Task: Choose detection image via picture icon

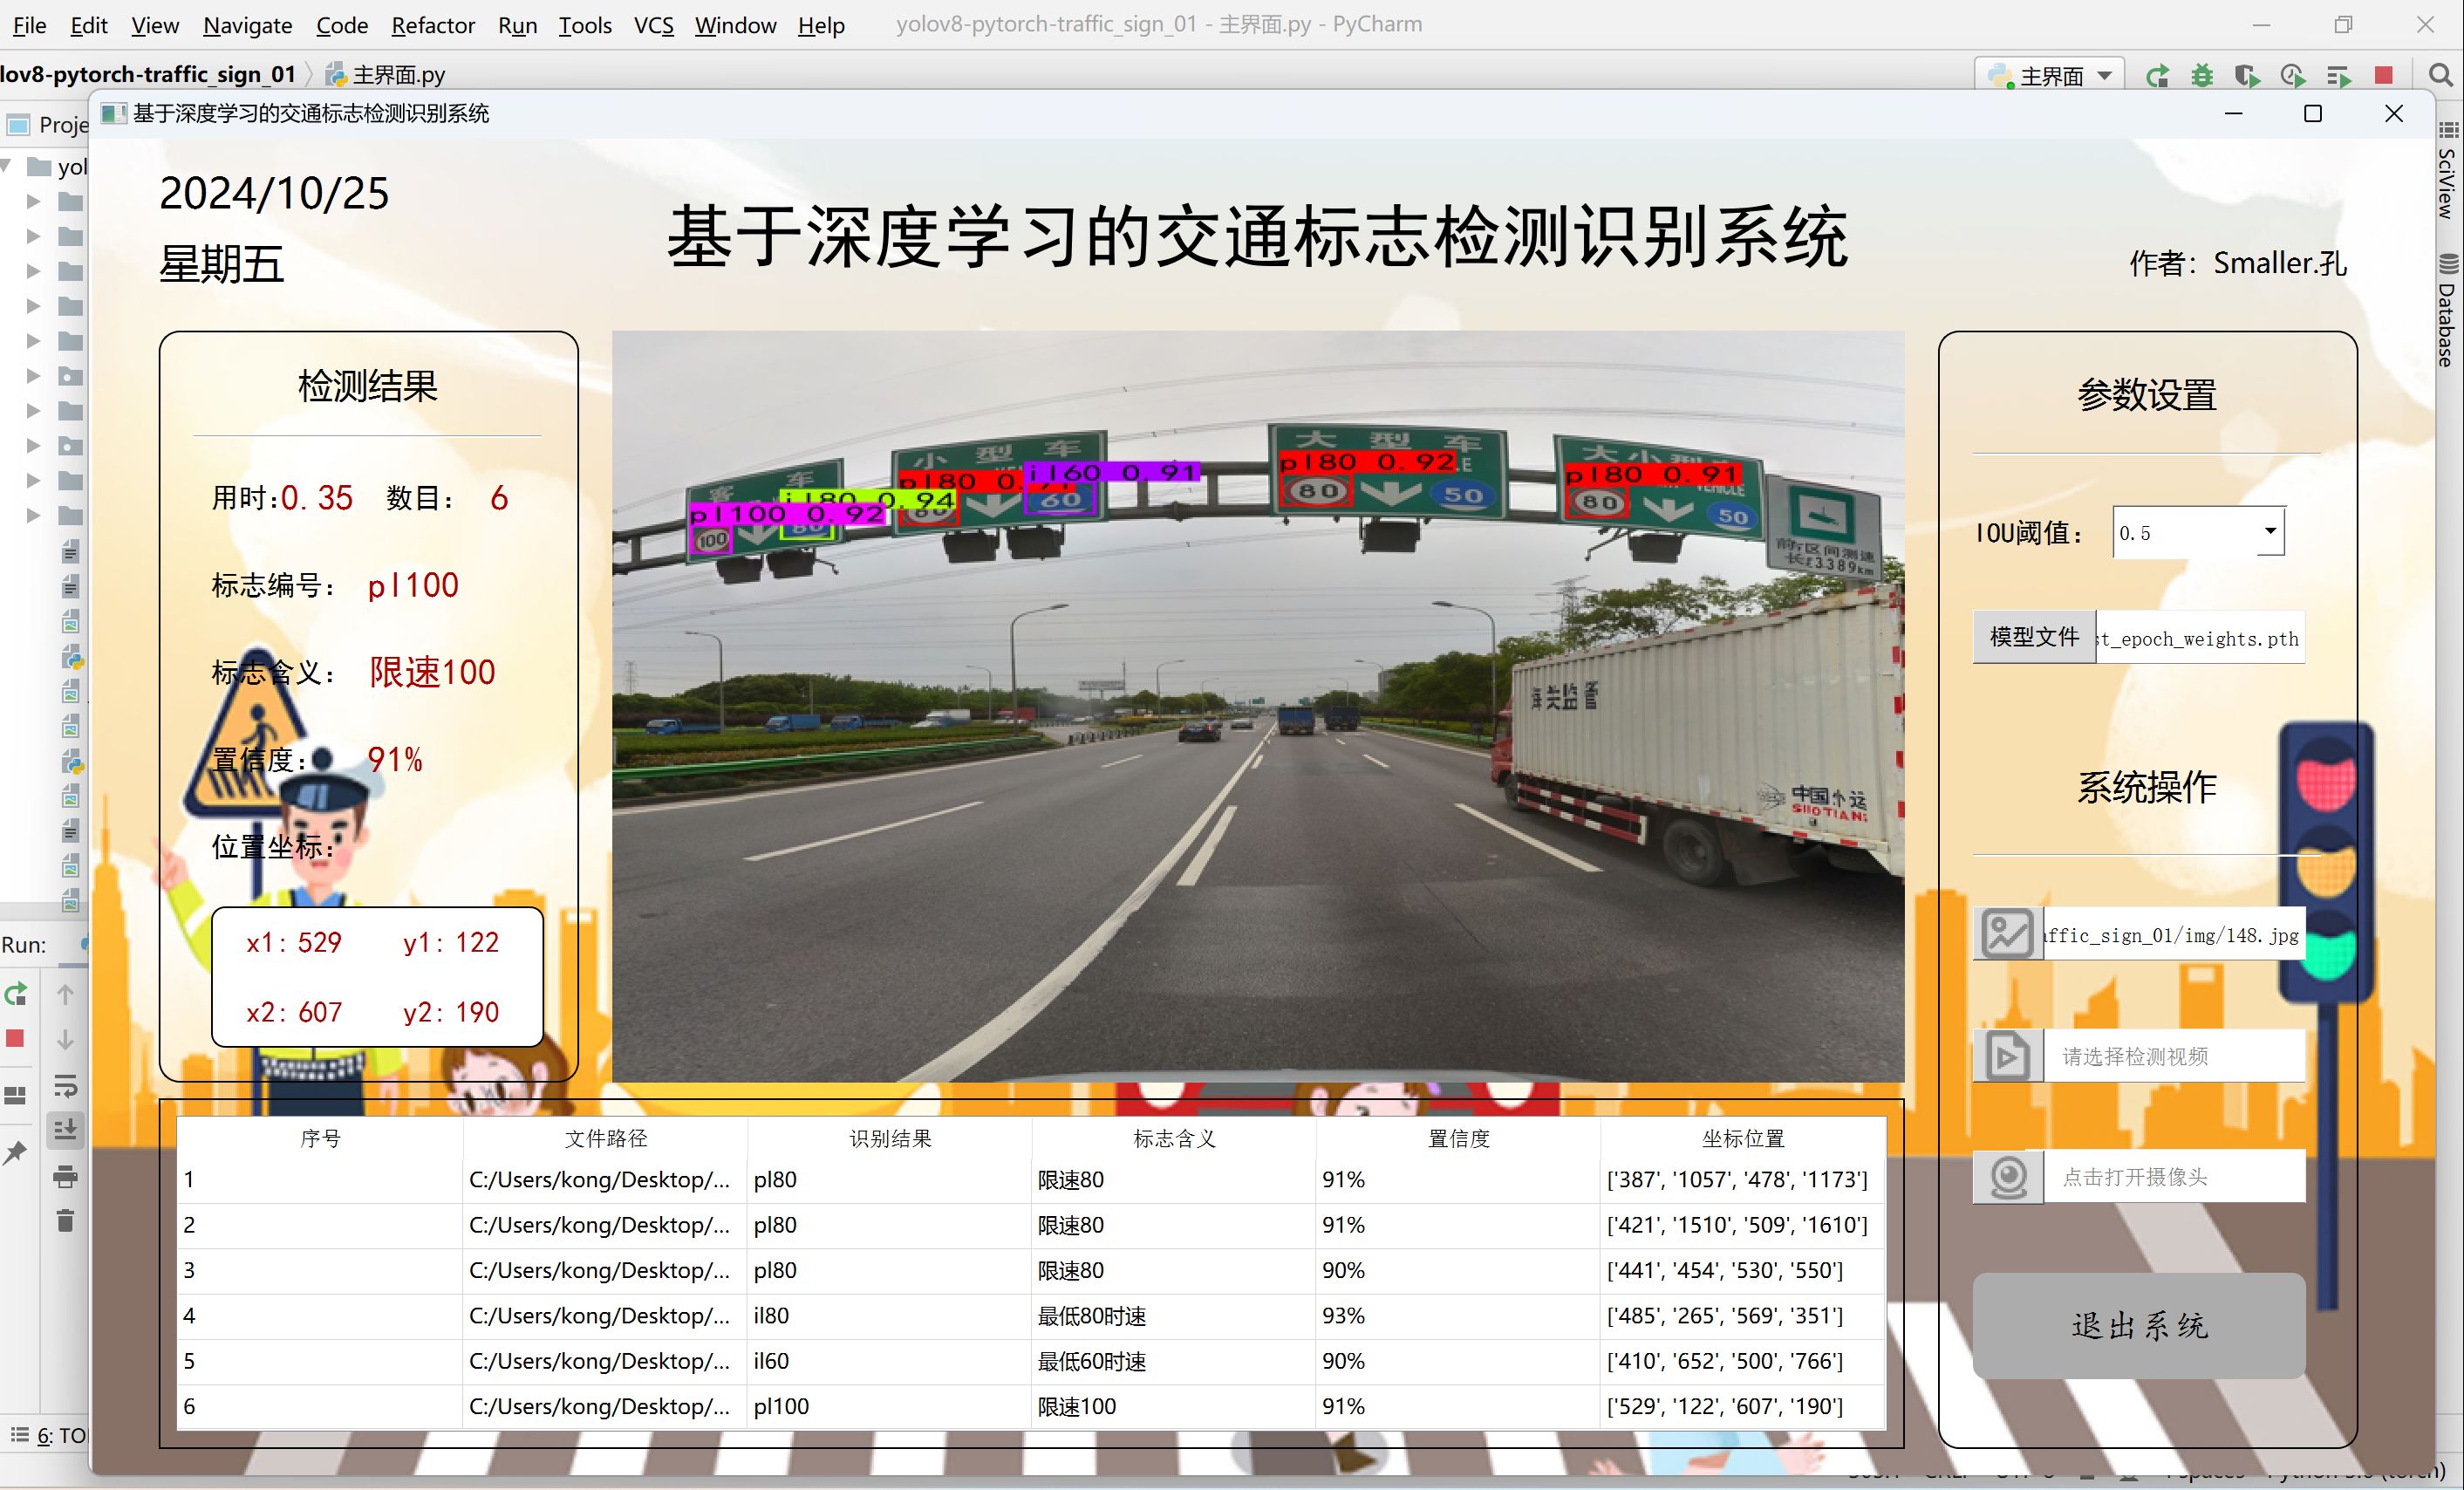Action: 2007,934
